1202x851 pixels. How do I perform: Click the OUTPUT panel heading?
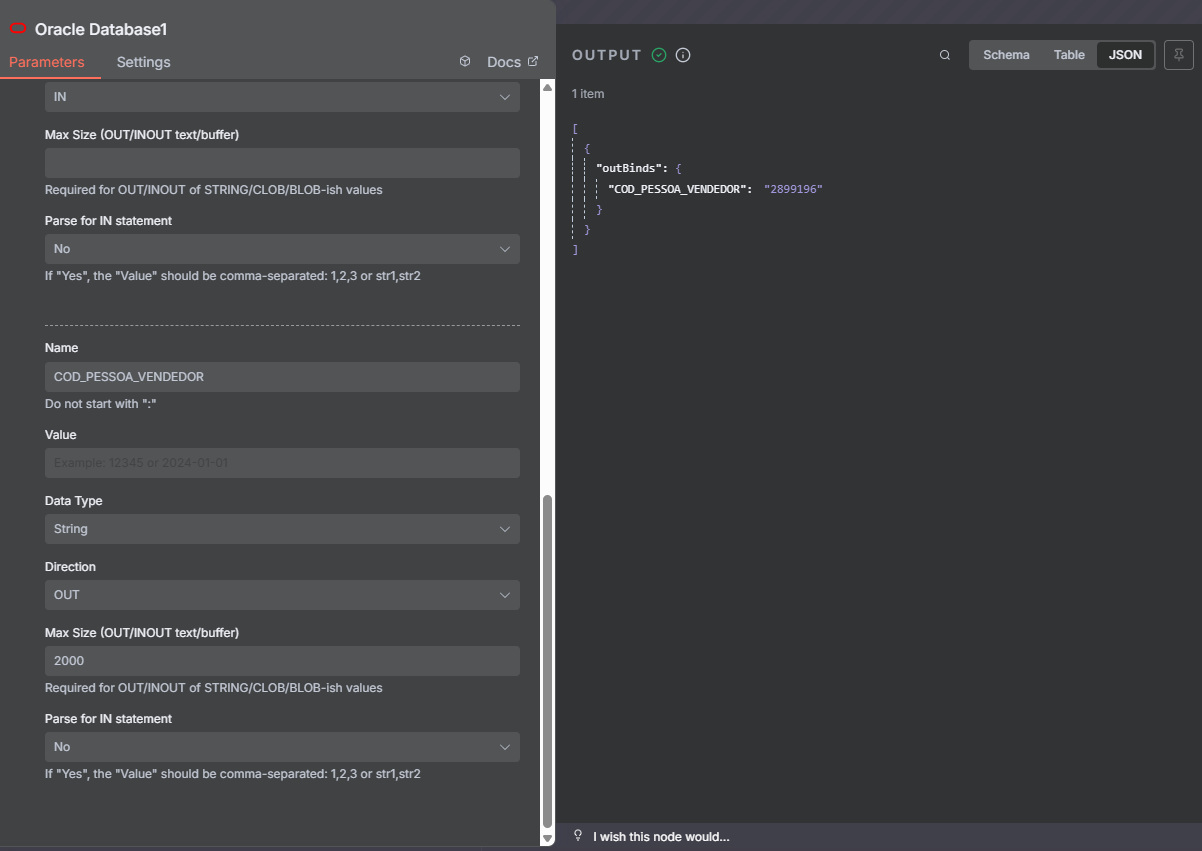point(607,55)
